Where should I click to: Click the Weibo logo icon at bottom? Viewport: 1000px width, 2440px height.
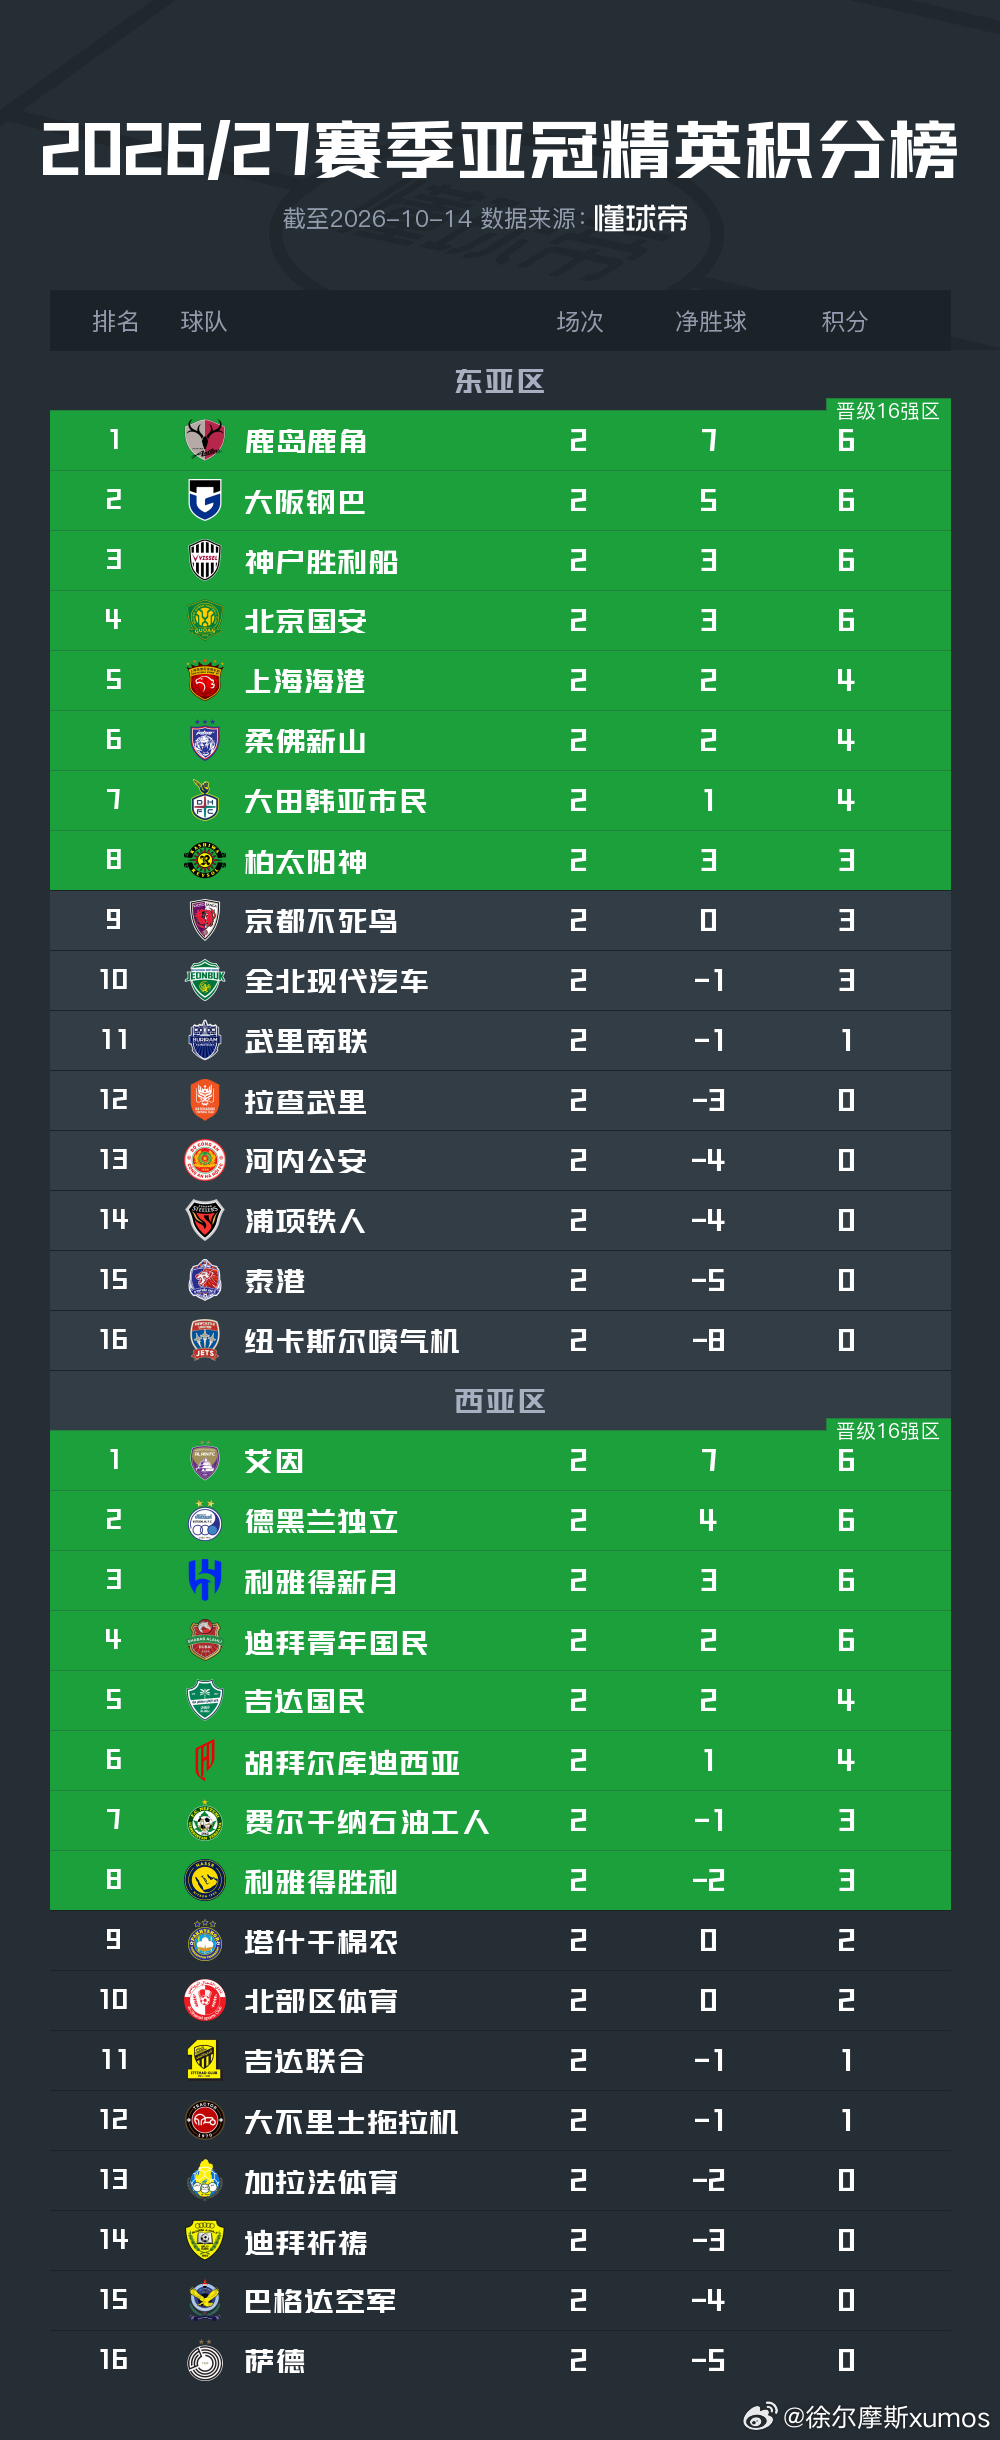(760, 2417)
